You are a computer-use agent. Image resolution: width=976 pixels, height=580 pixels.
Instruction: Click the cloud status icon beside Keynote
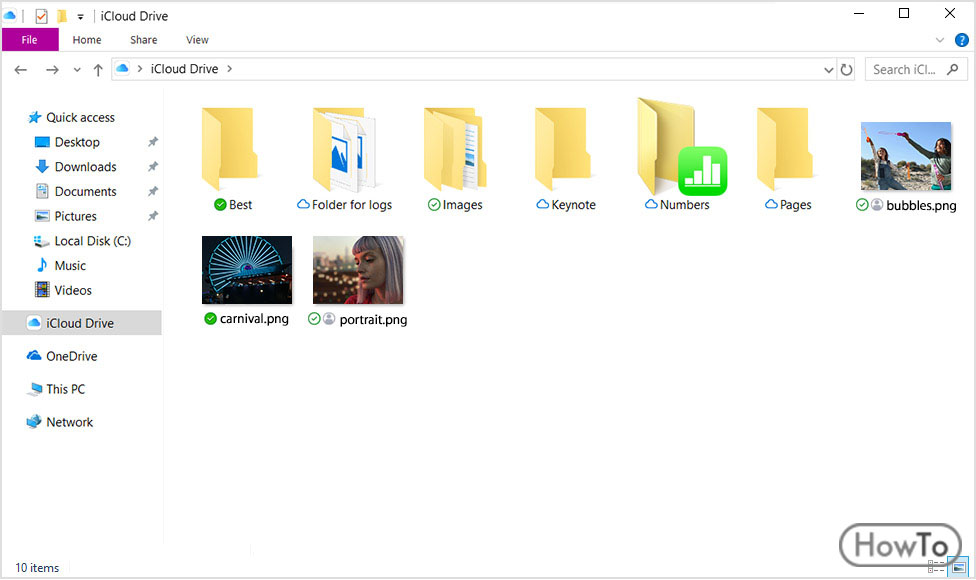(543, 204)
